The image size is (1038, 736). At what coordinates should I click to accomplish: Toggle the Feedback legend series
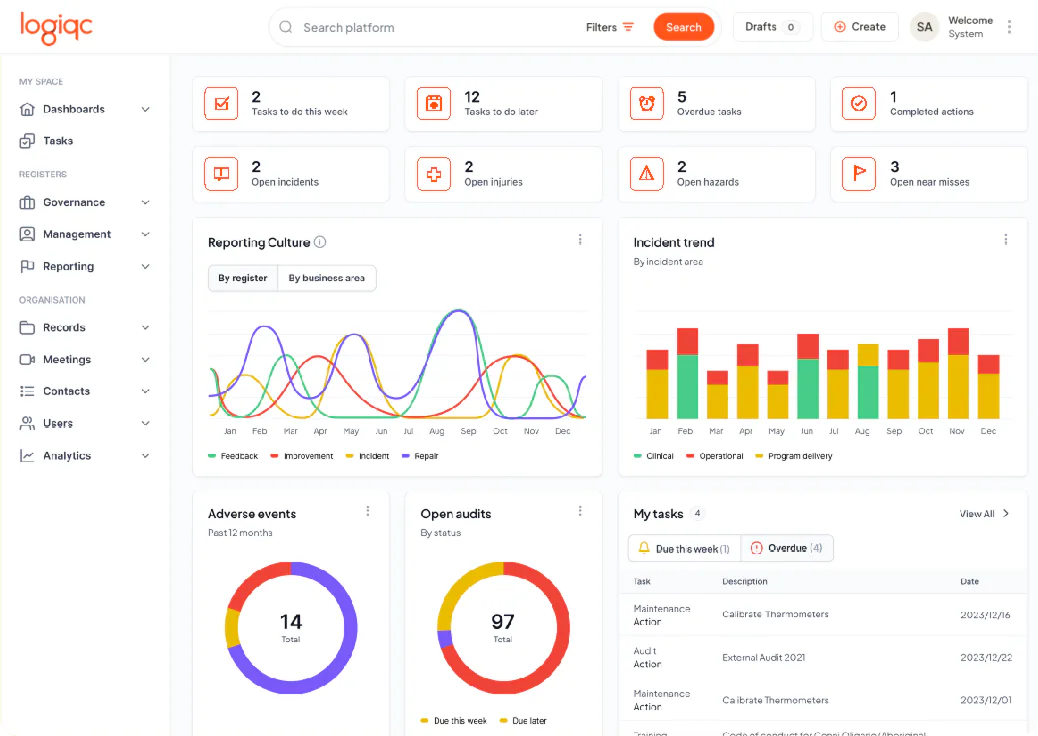[x=233, y=456]
